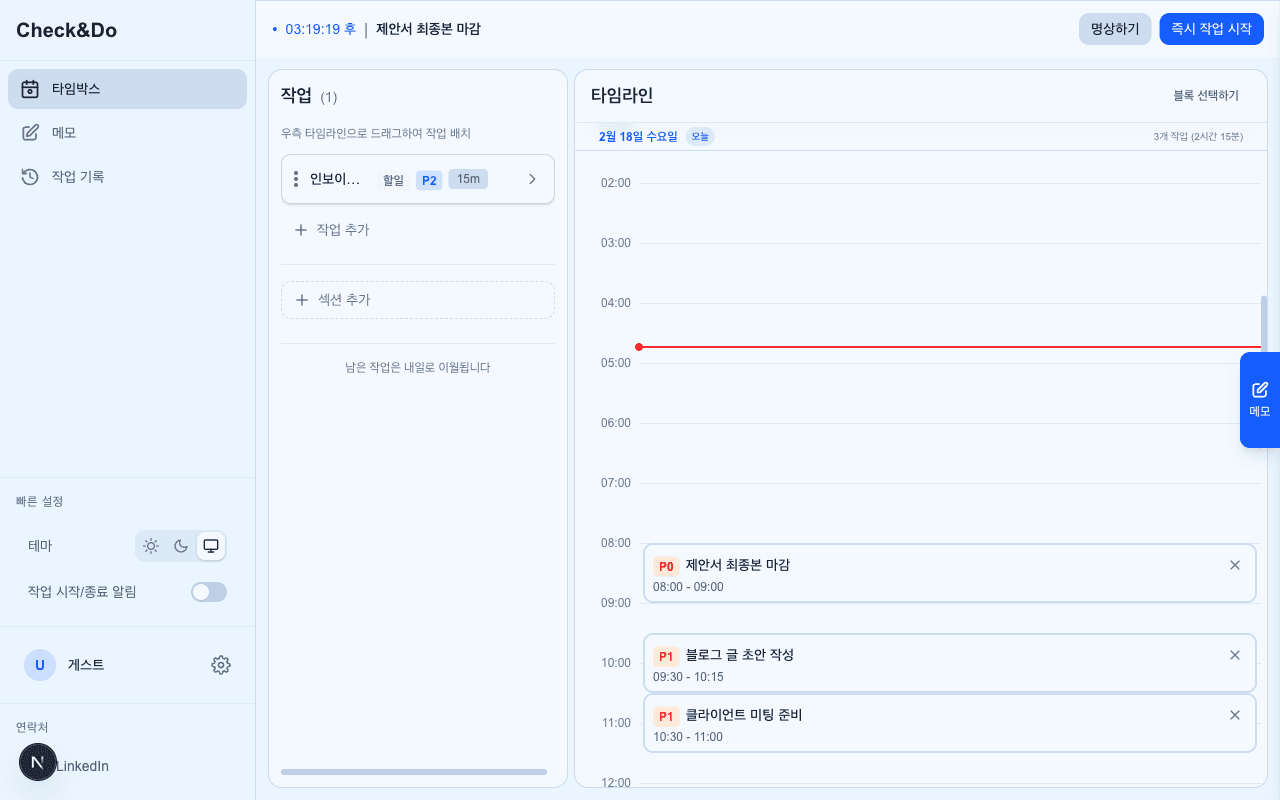
Task: Click the timeline vertical scrollbar
Action: 1264,325
